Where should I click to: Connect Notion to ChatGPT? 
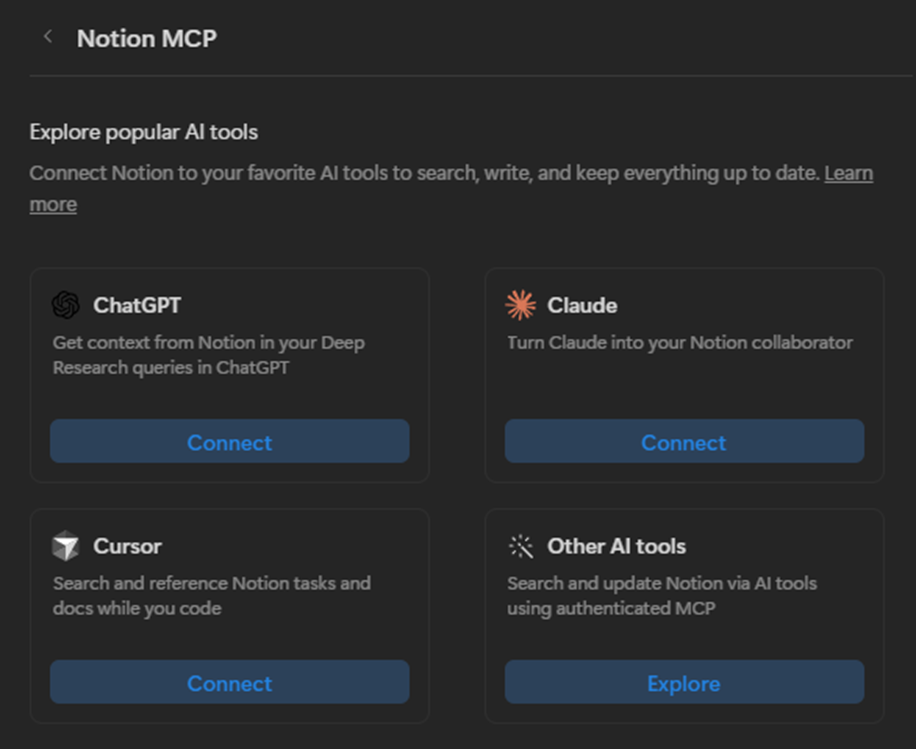point(229,441)
